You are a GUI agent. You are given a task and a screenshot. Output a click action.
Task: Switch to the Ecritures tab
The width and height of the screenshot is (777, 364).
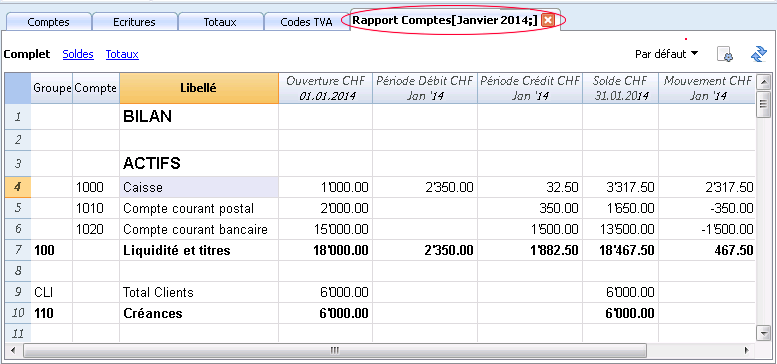tap(134, 22)
